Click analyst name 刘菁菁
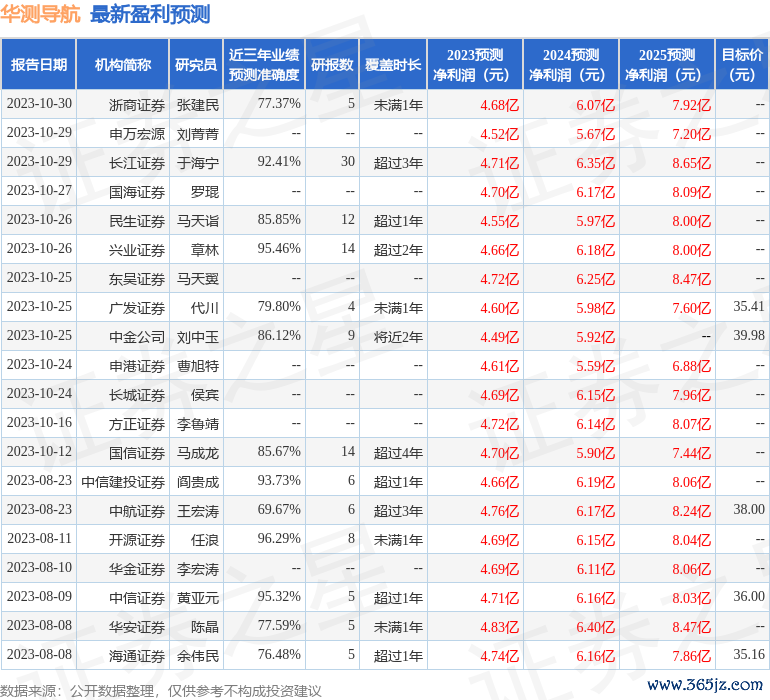770x700 pixels. click(x=198, y=134)
